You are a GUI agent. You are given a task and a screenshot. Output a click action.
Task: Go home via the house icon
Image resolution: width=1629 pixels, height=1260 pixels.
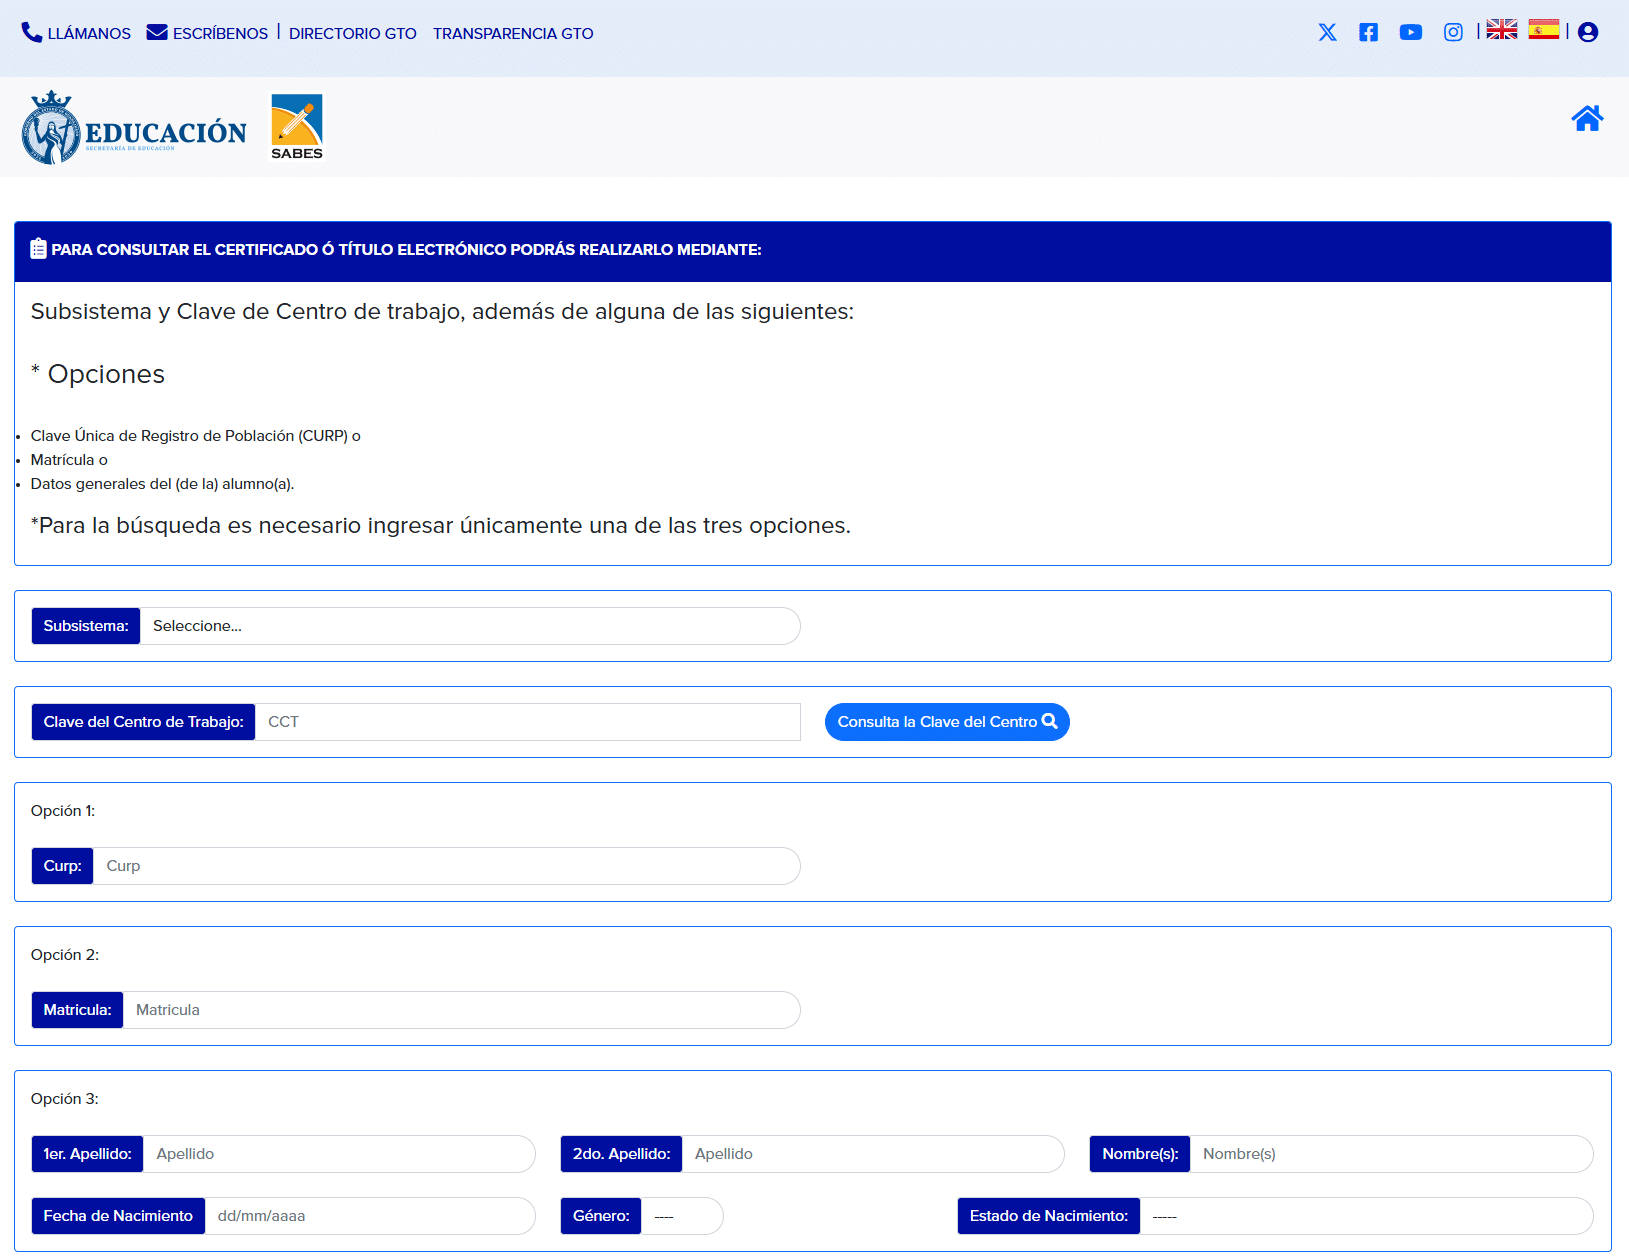point(1586,119)
